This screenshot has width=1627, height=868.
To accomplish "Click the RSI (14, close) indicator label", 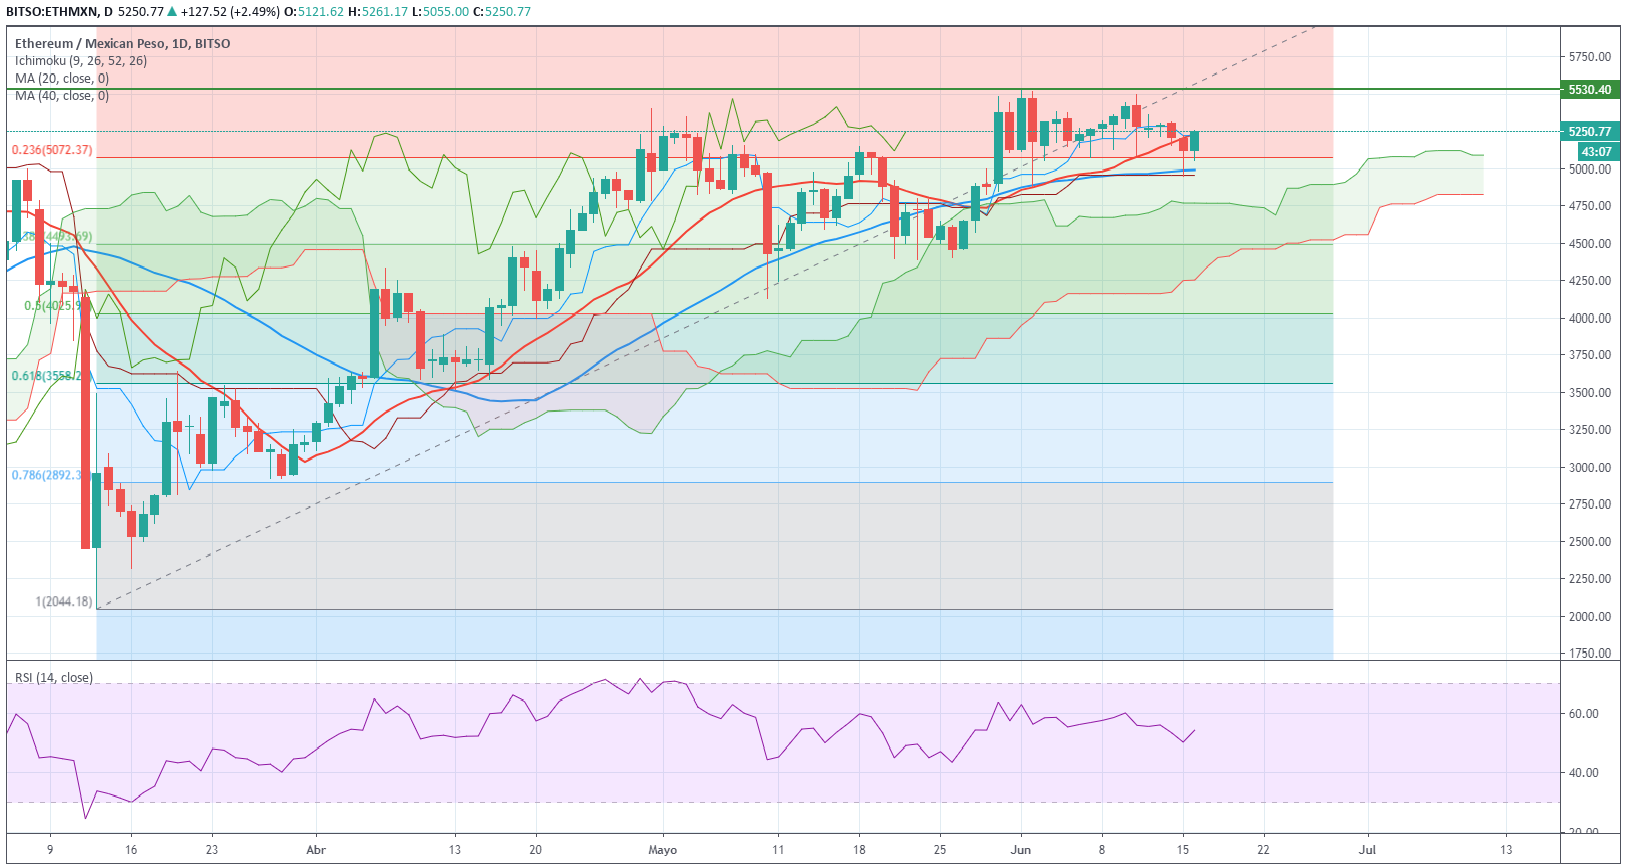I will [x=54, y=678].
